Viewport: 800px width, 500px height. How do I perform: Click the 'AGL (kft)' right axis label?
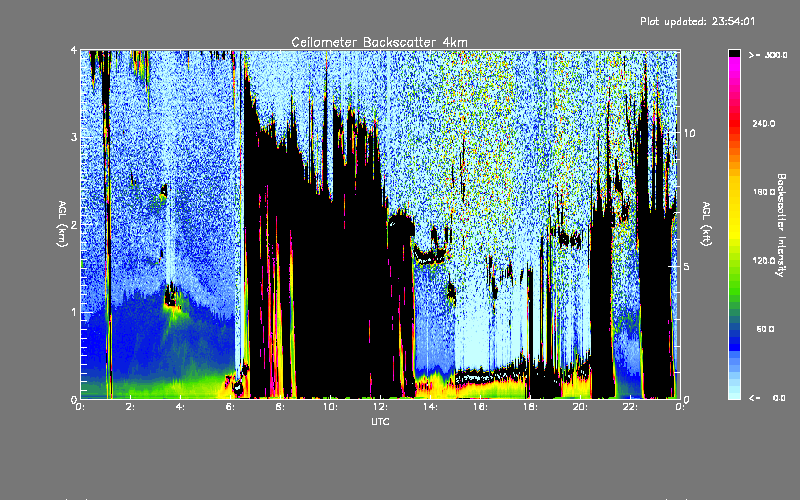[706, 224]
